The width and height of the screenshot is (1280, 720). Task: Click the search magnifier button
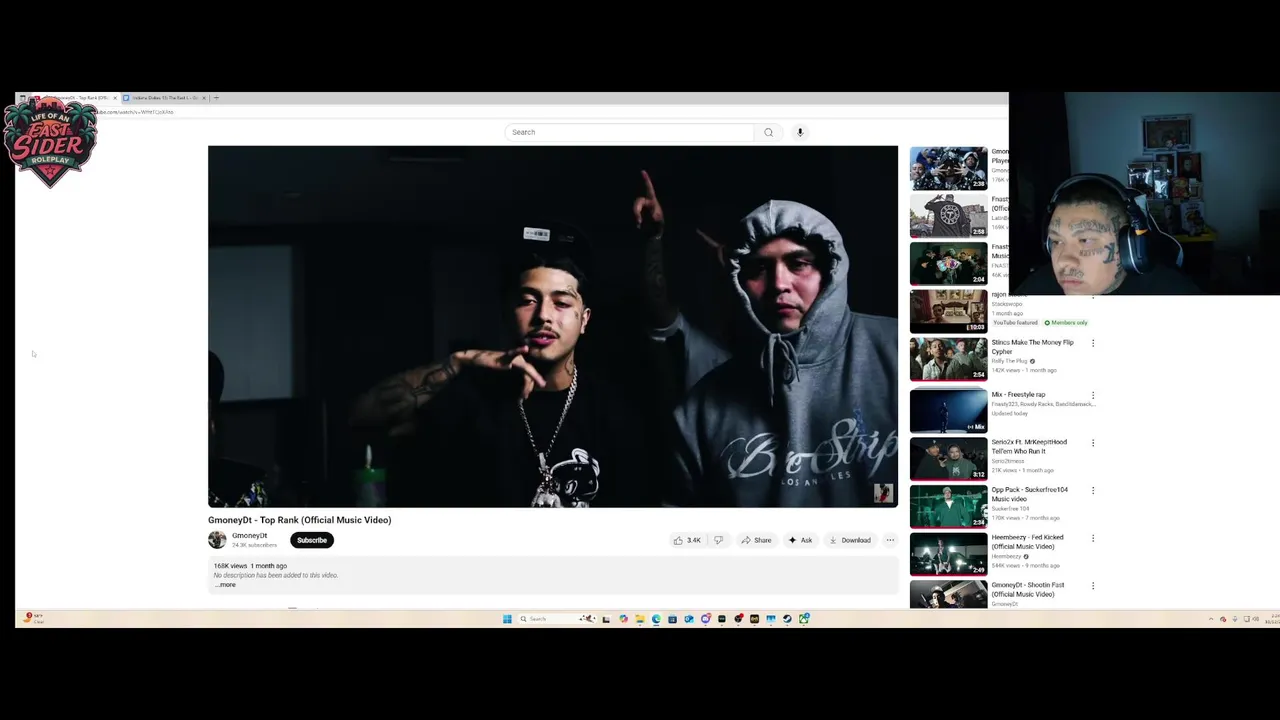pos(768,132)
